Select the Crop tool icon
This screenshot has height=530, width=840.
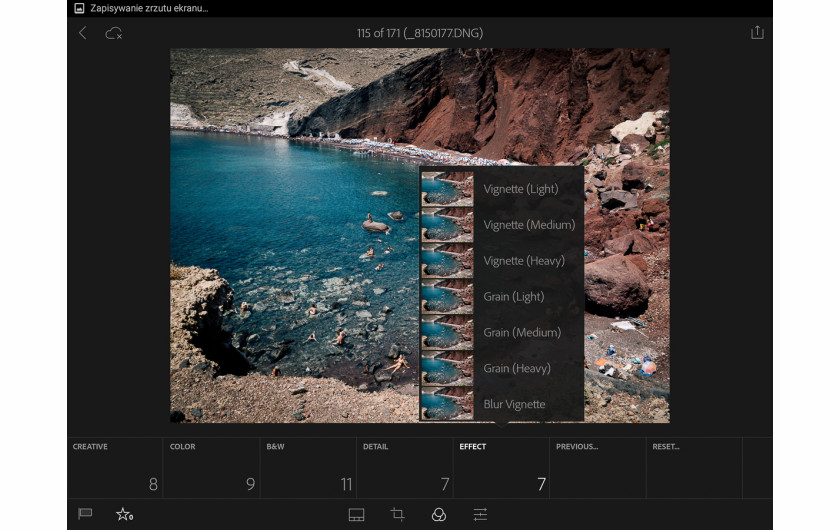coord(398,514)
